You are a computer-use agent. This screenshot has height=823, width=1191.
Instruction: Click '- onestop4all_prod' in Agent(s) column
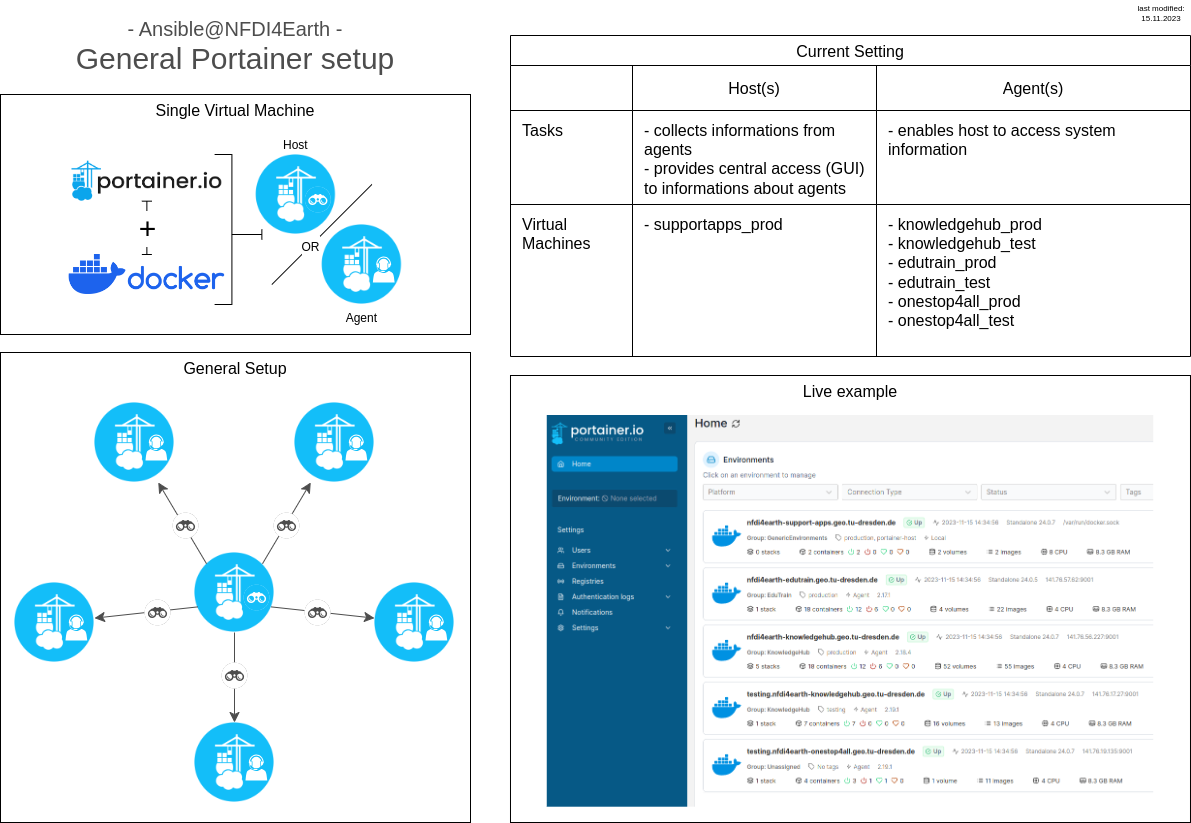coord(954,301)
